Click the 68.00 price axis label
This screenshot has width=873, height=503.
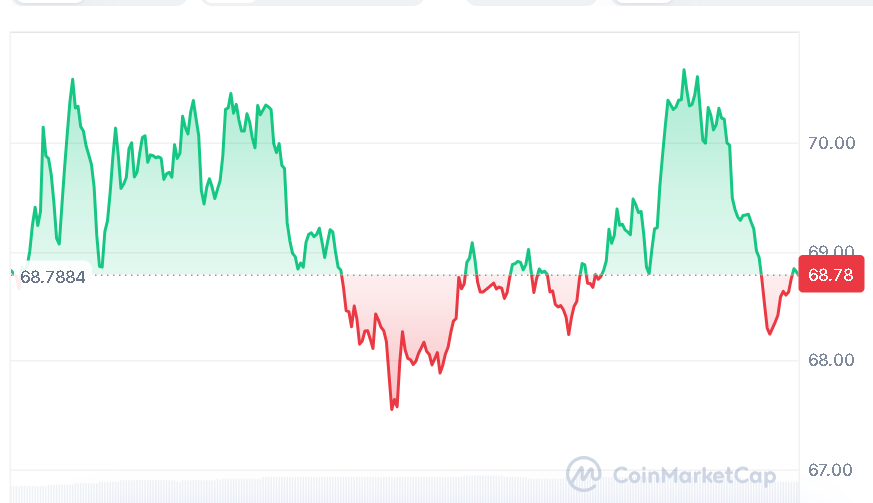[x=831, y=360]
